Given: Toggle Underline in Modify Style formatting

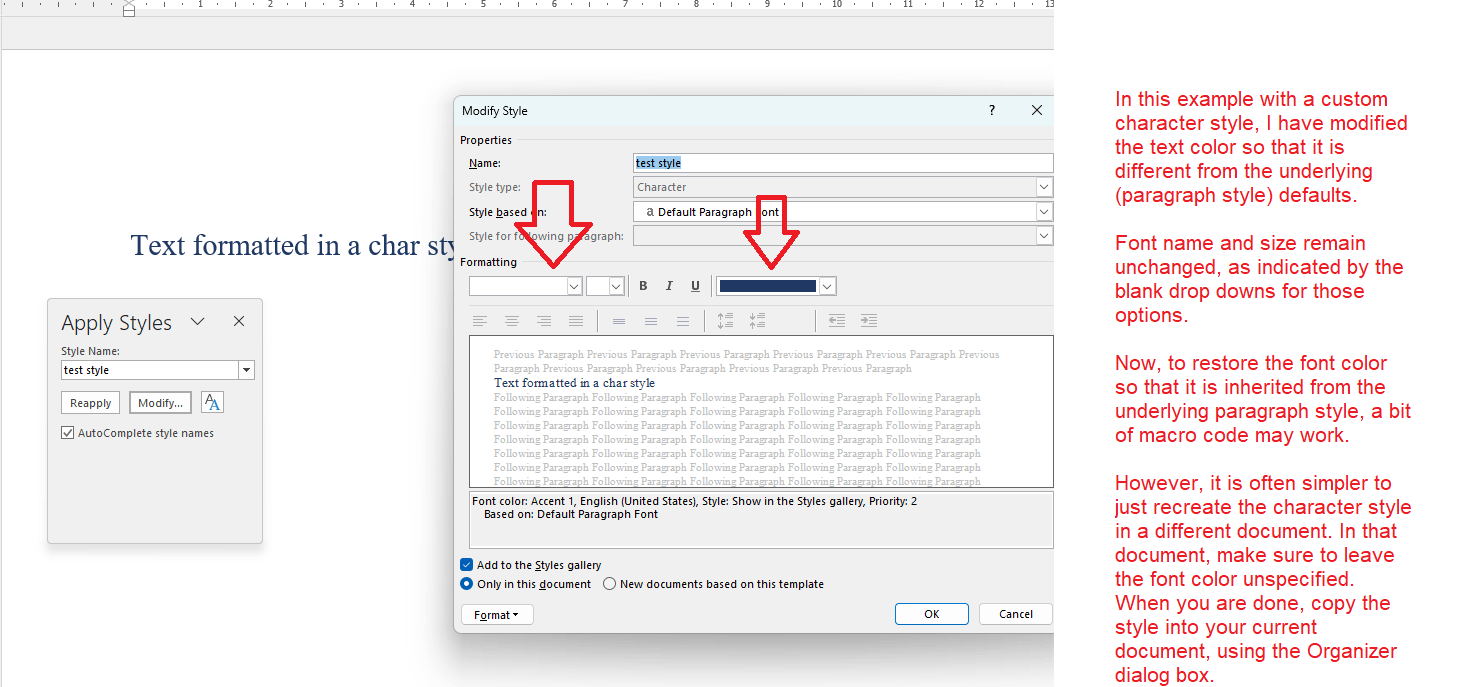Looking at the screenshot, I should pyautogui.click(x=696, y=286).
